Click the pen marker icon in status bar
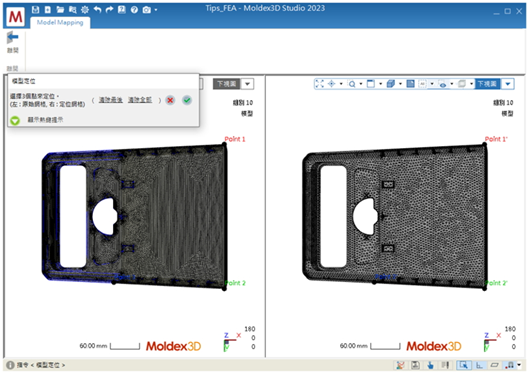529x374 pixels. click(x=445, y=365)
